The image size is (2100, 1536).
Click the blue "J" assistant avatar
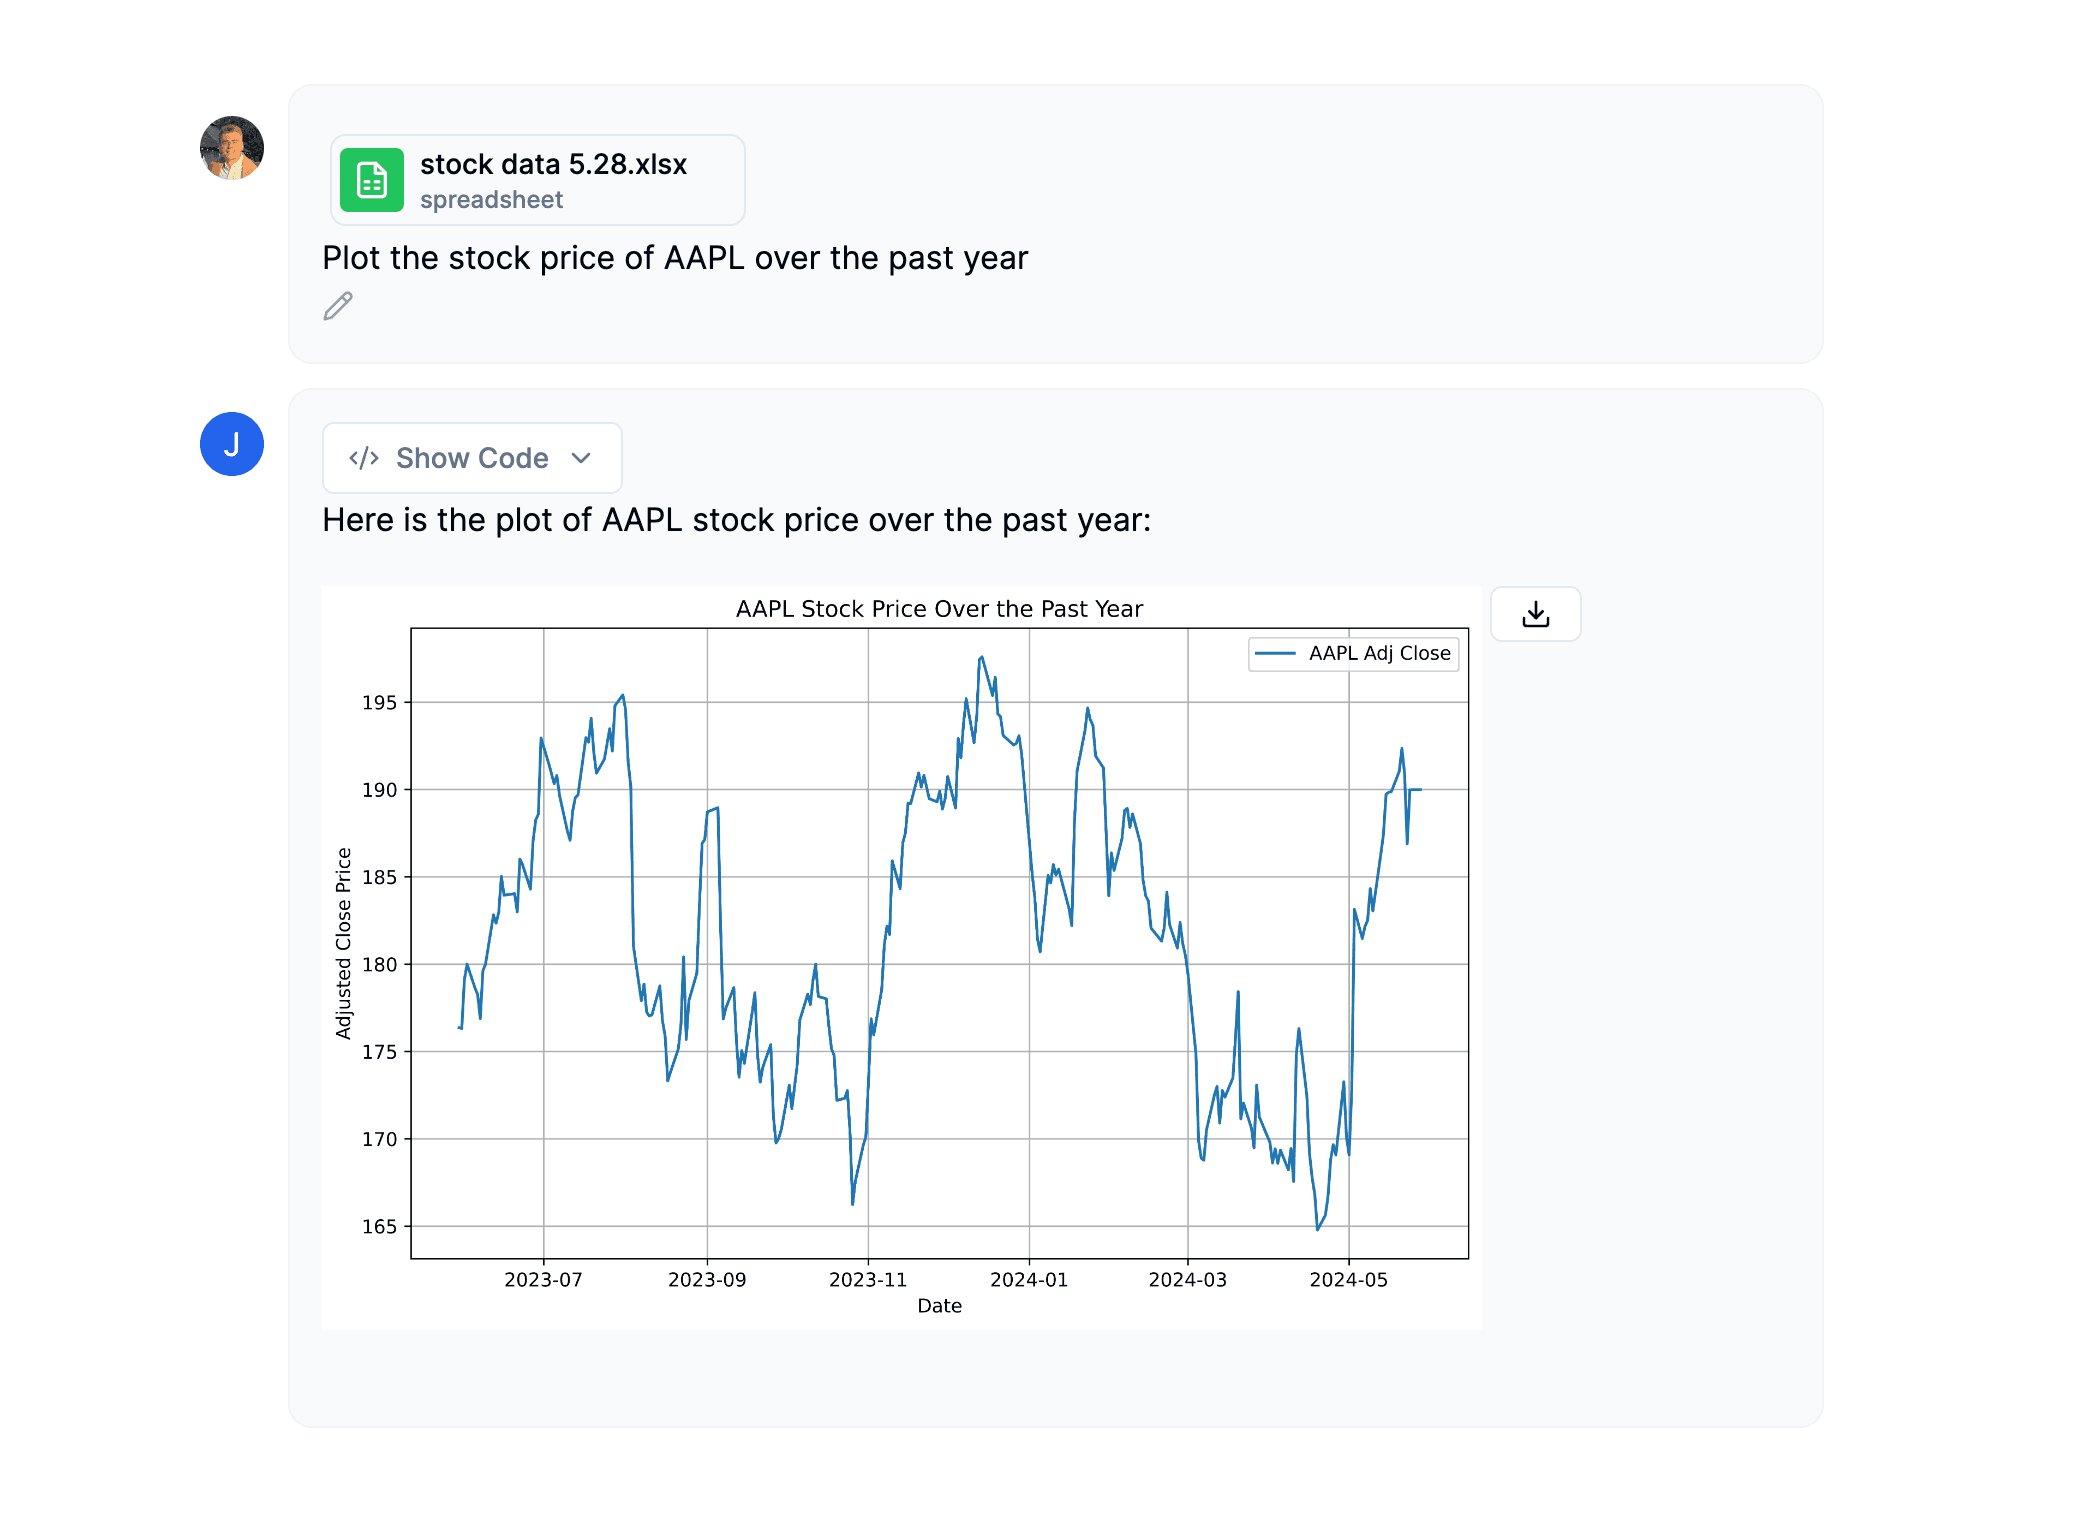click(232, 444)
